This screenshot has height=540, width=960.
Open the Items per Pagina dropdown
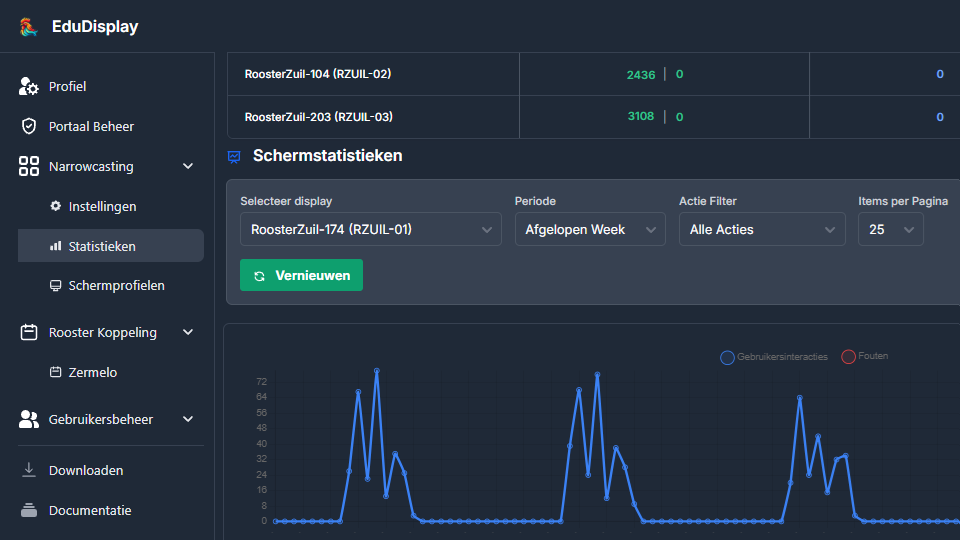[890, 230]
